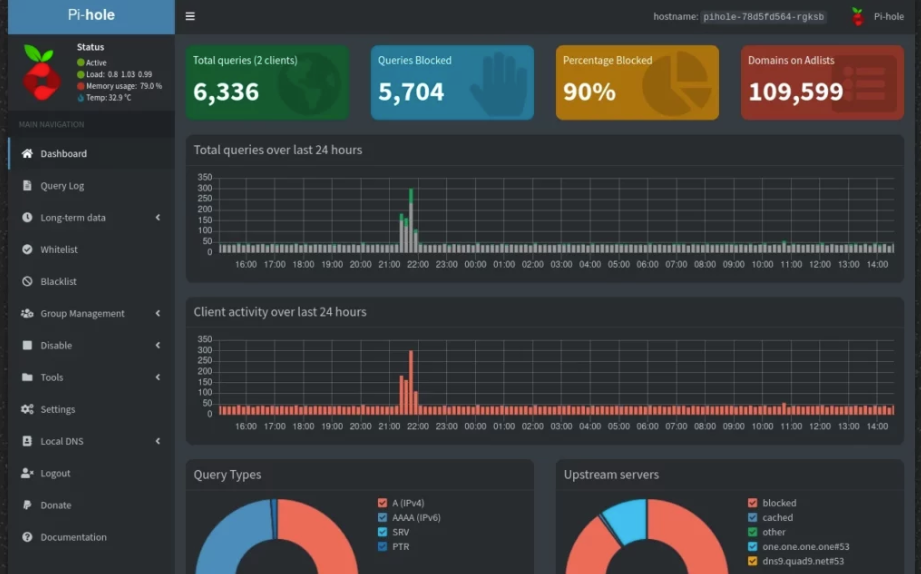Click the Query Log file icon
This screenshot has height=574, width=921.
27,186
